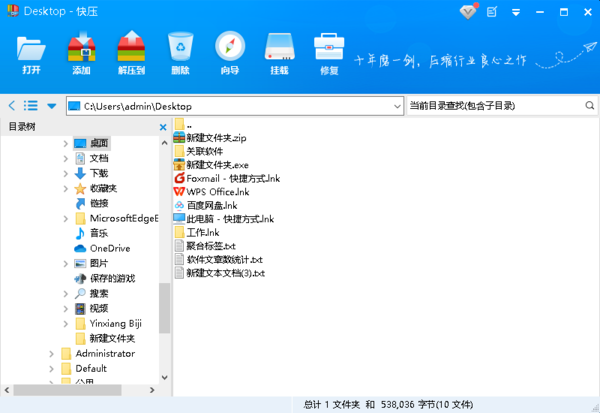Click the 打开 (Open) toolbar icon
Viewport: 600px width, 413px height.
[x=31, y=54]
